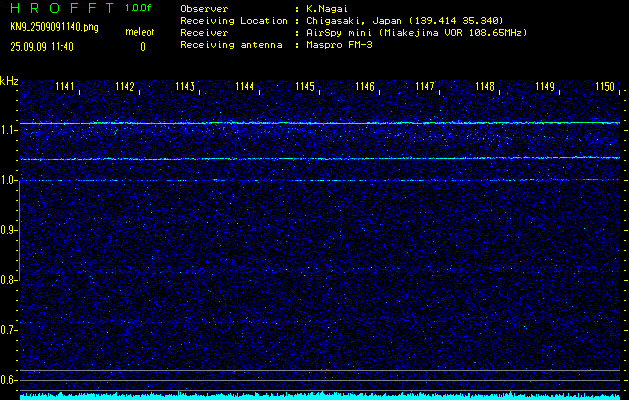Viewport: 629px width, 400px height.
Task: Click time marker 1149
Action: tap(545, 86)
